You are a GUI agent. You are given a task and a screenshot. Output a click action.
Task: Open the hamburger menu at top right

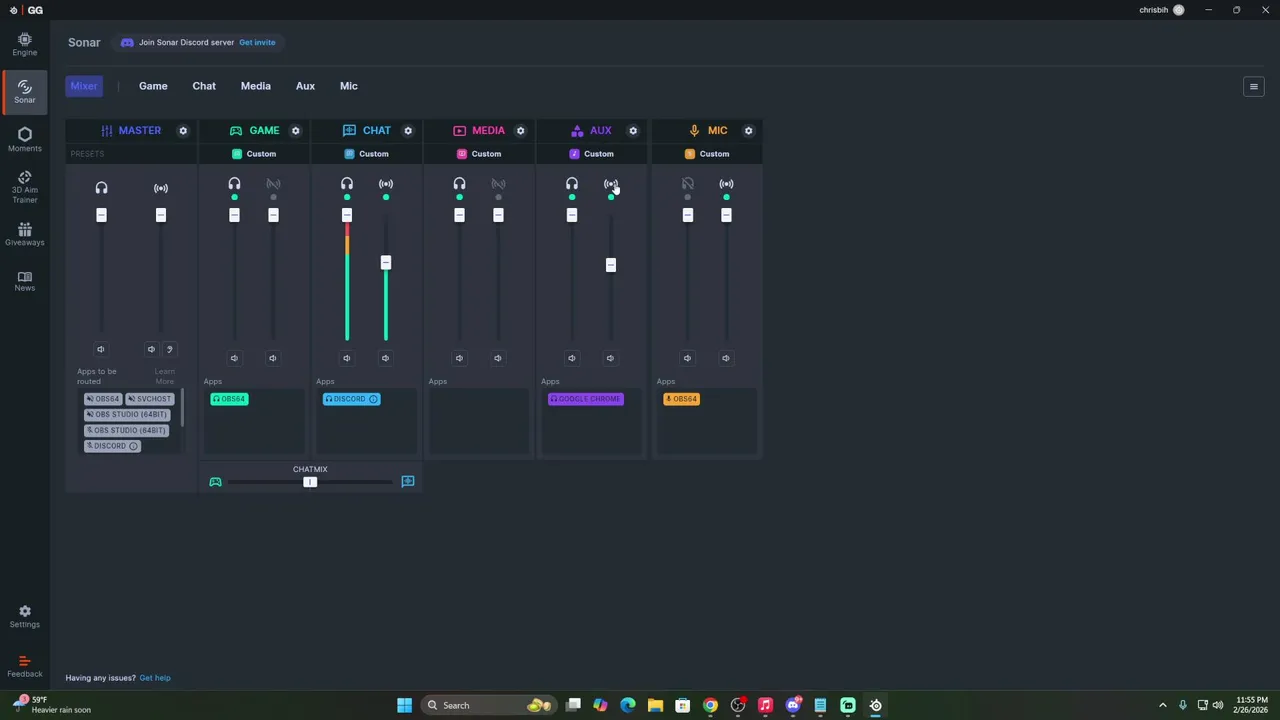click(1254, 87)
